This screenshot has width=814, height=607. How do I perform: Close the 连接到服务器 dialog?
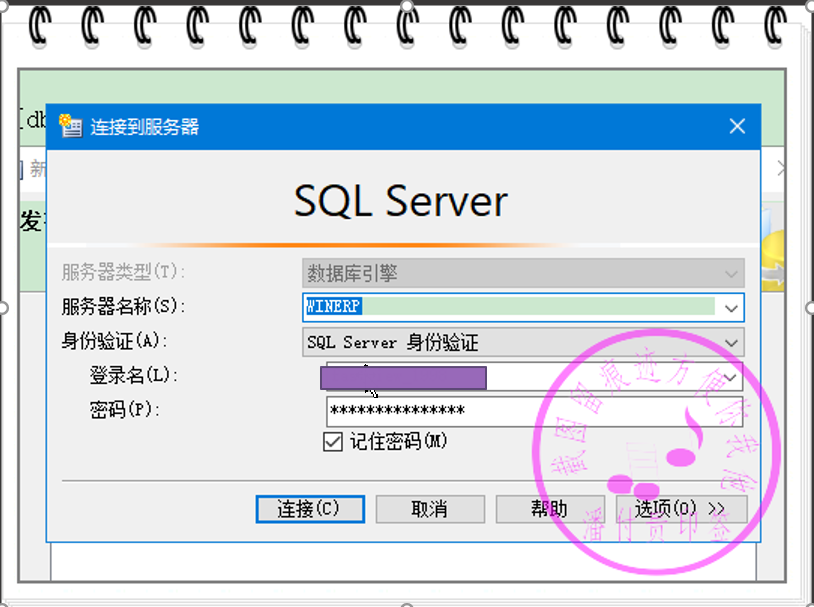coord(737,126)
